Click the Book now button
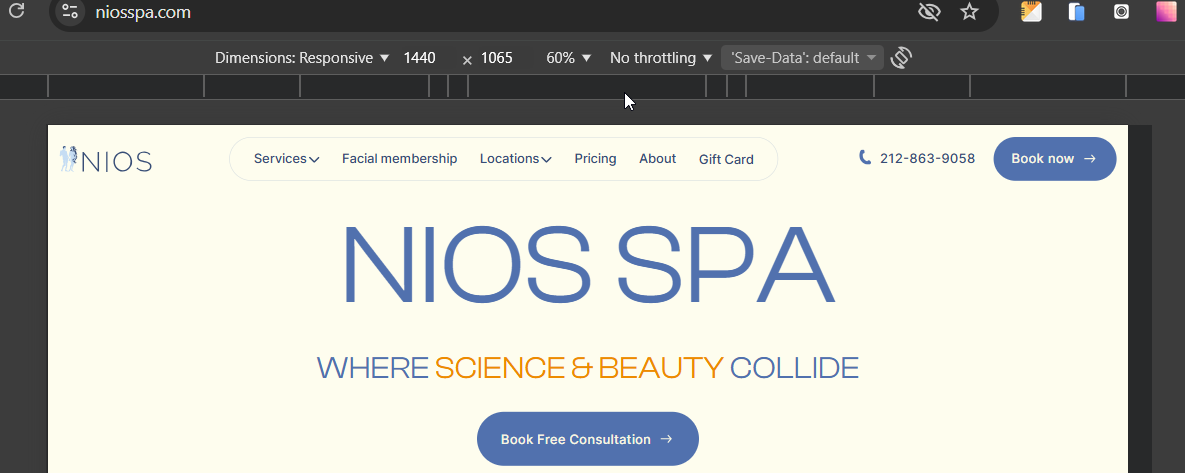Viewport: 1185px width, 473px height. [1054, 159]
